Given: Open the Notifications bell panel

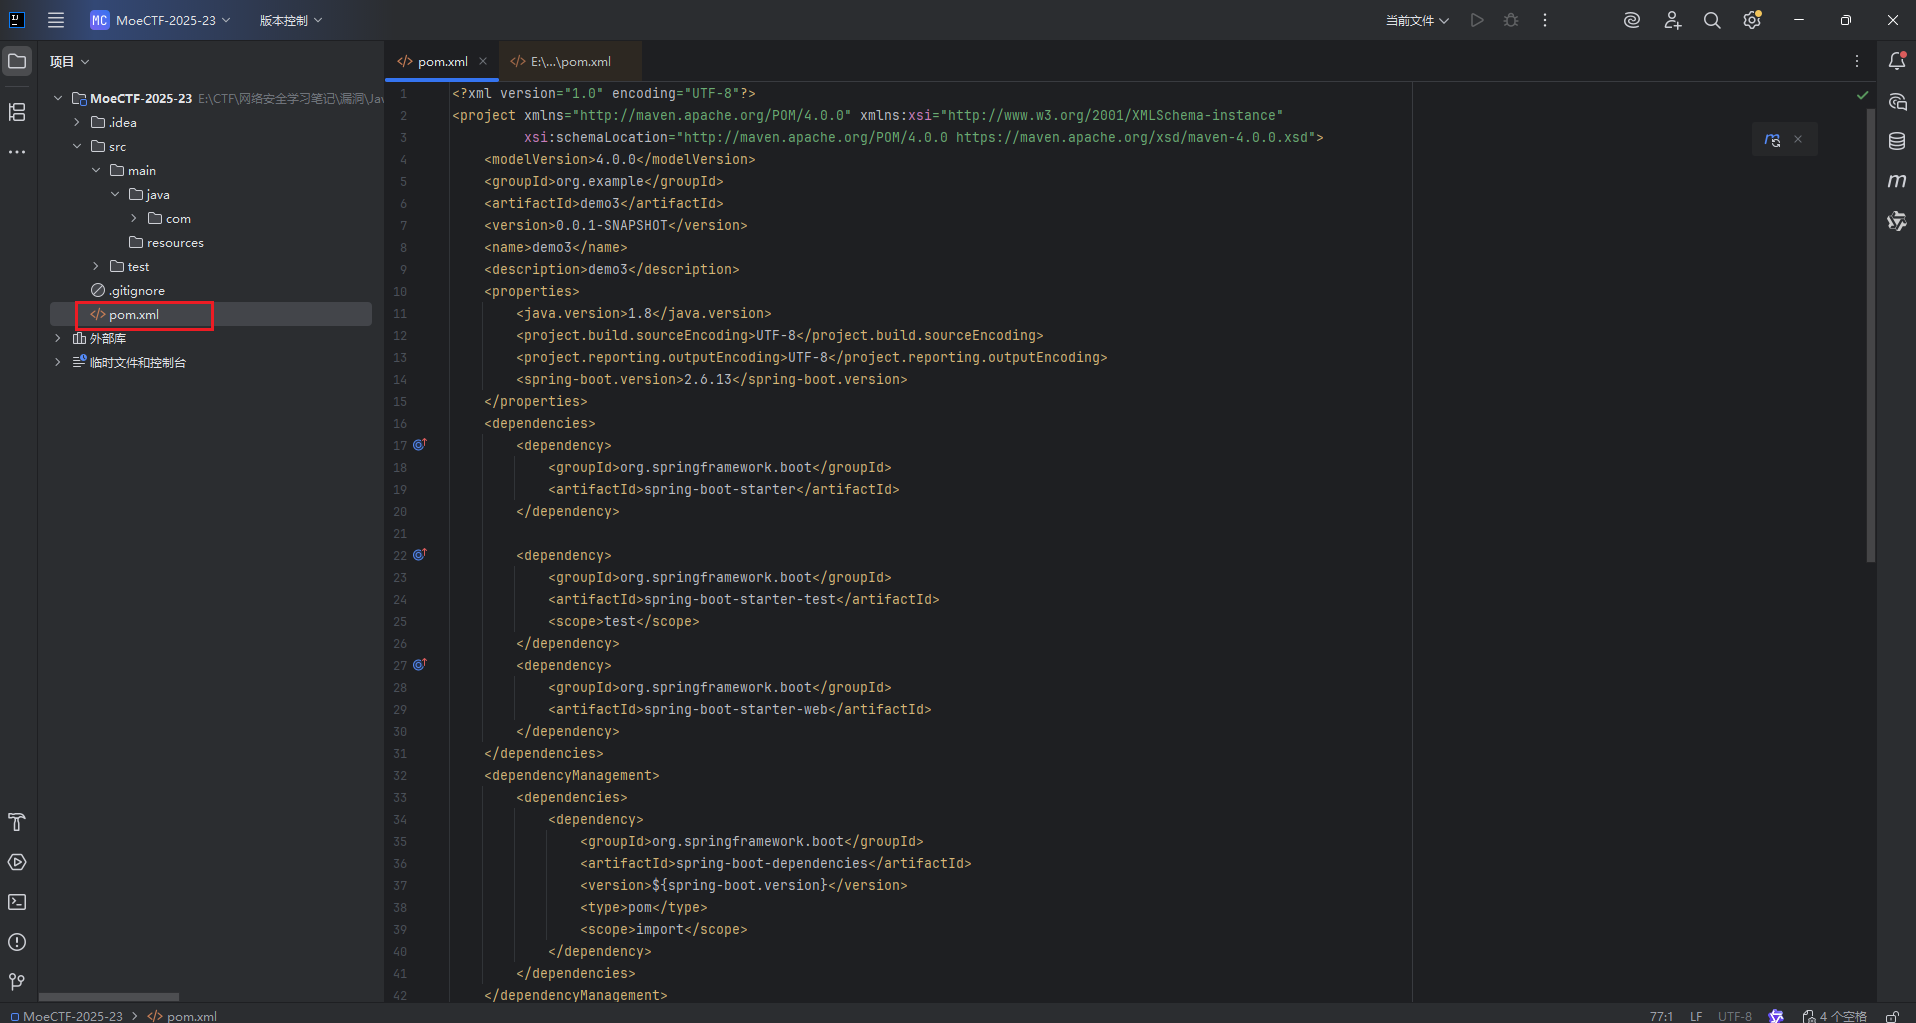Looking at the screenshot, I should (1897, 61).
